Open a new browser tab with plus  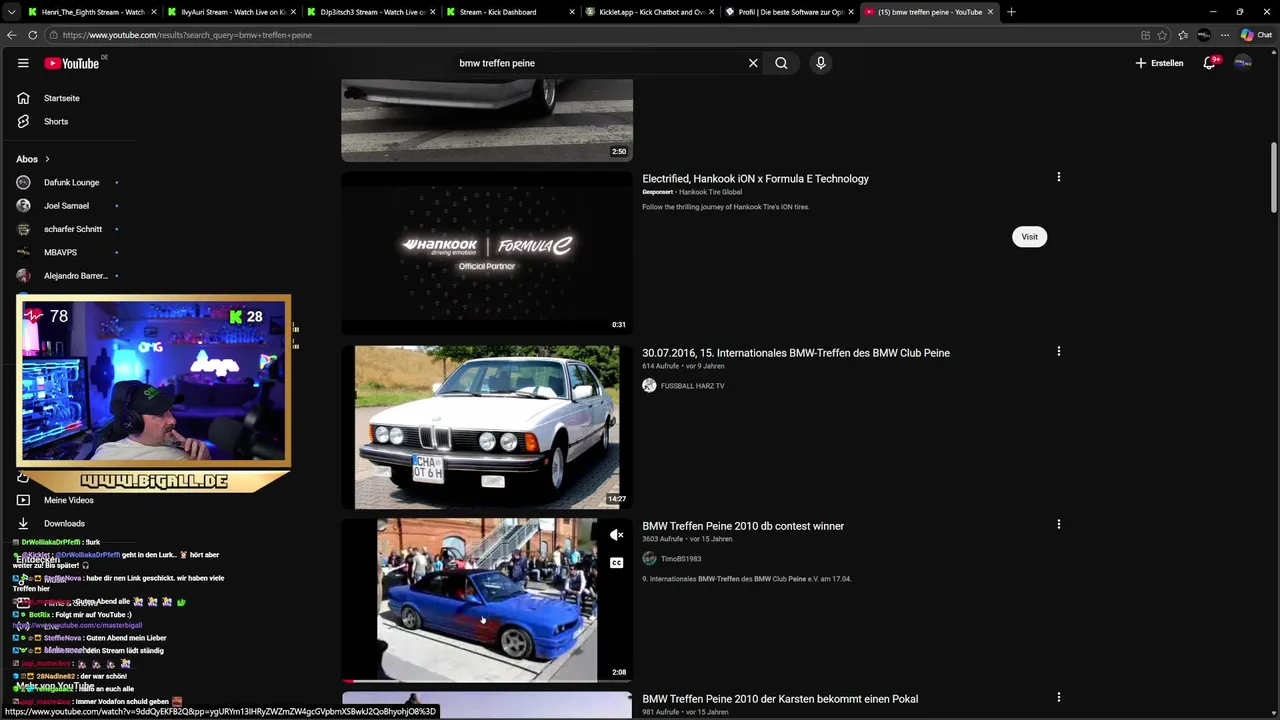click(1011, 12)
